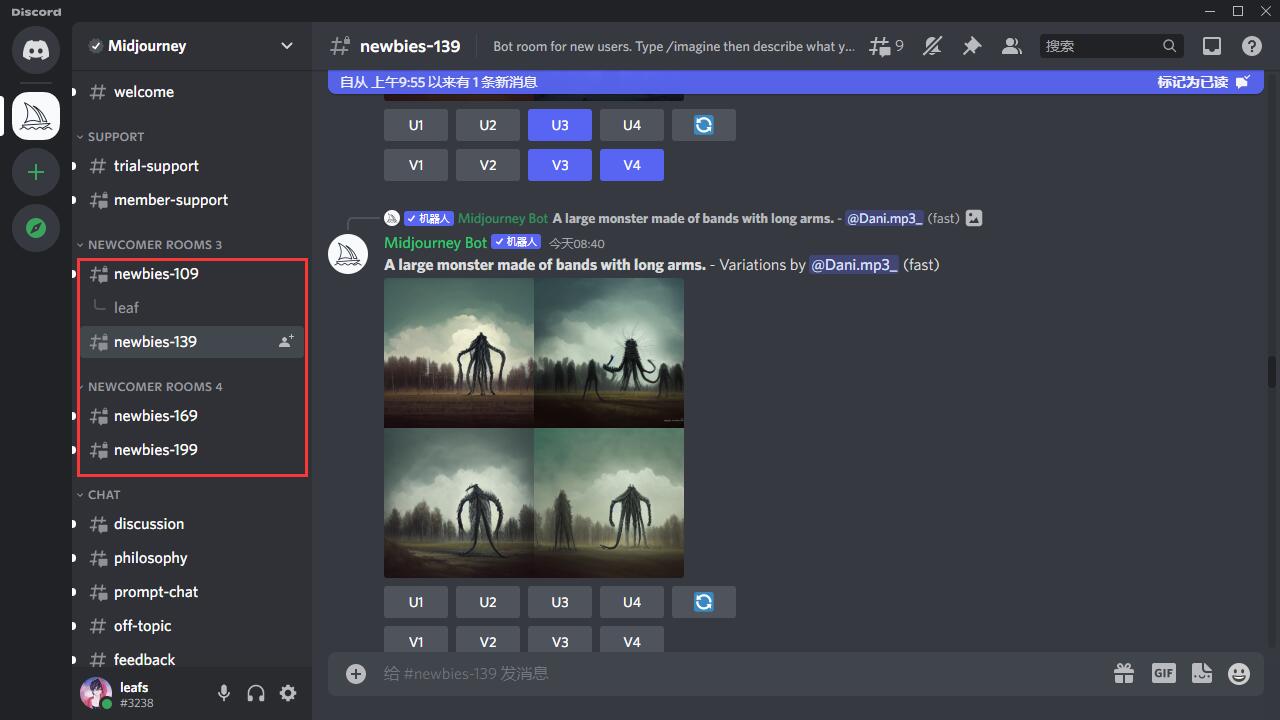Open Explore Discoverable Servers compass icon
This screenshot has height=720, width=1280.
coord(36,228)
